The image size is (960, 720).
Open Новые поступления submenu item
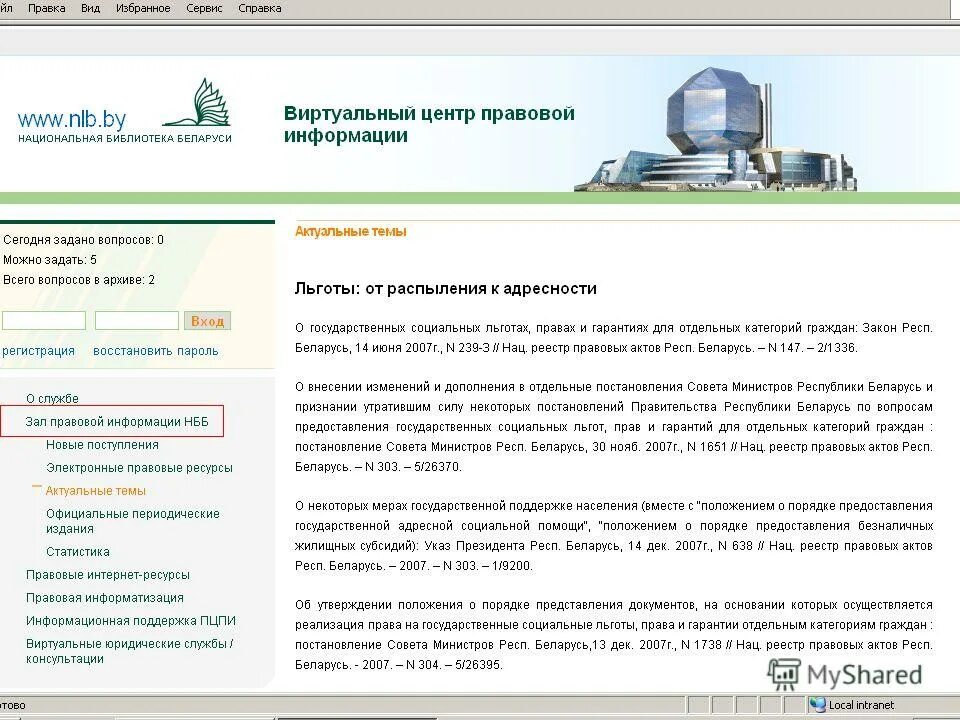[x=102, y=444]
